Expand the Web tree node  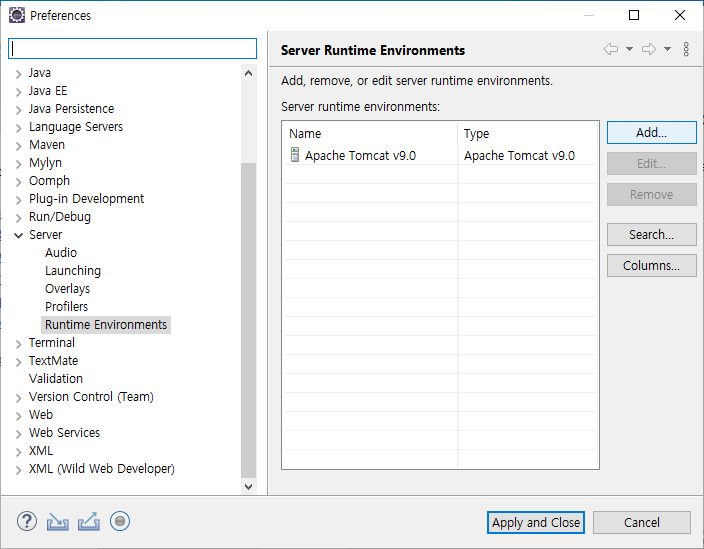tap(18, 416)
